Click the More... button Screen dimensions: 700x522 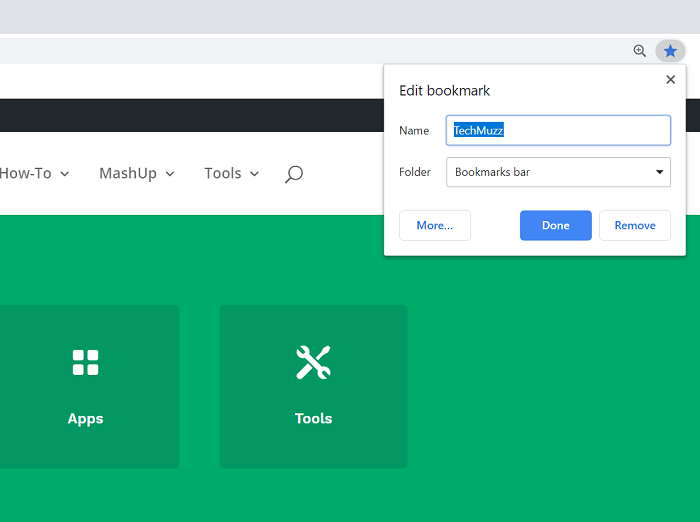(x=435, y=226)
